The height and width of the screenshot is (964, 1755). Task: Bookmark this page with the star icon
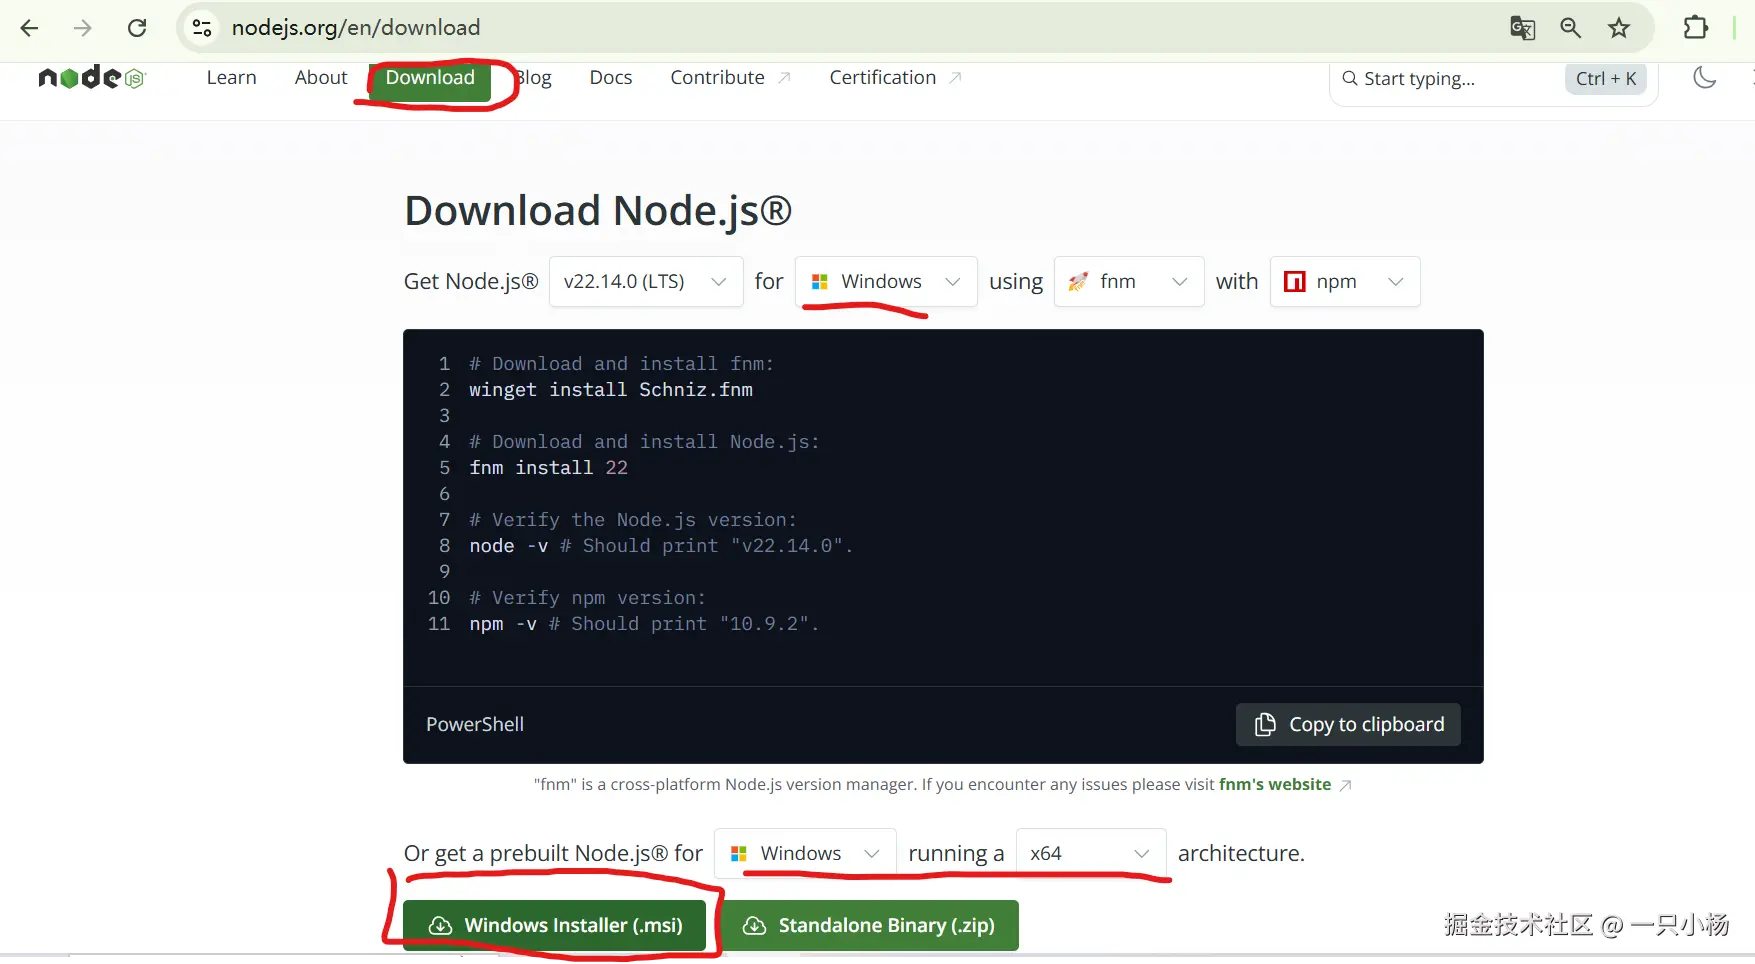click(1619, 28)
